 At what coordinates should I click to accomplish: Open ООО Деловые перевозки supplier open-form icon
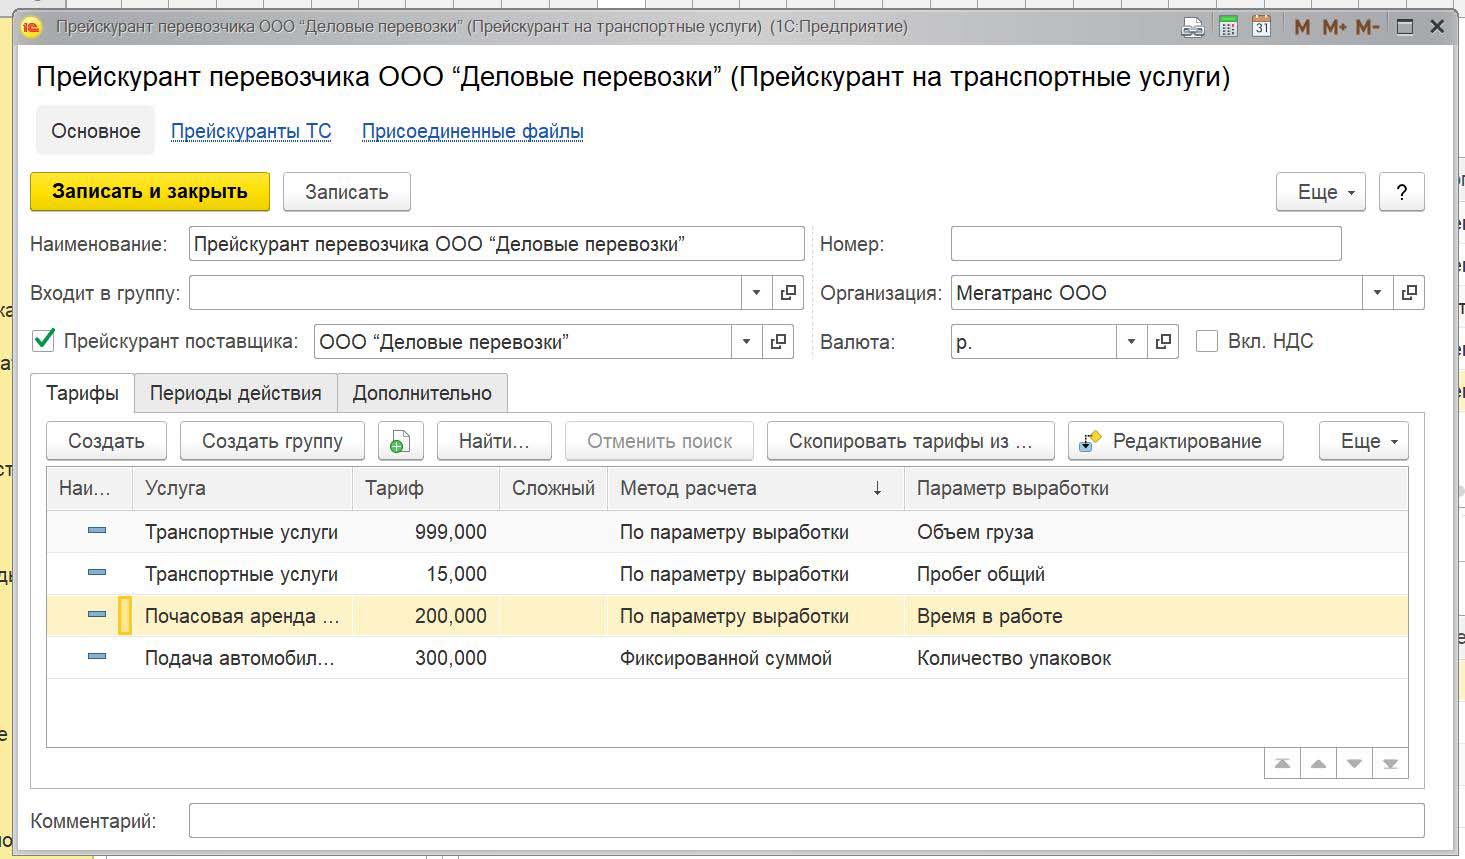click(x=777, y=342)
